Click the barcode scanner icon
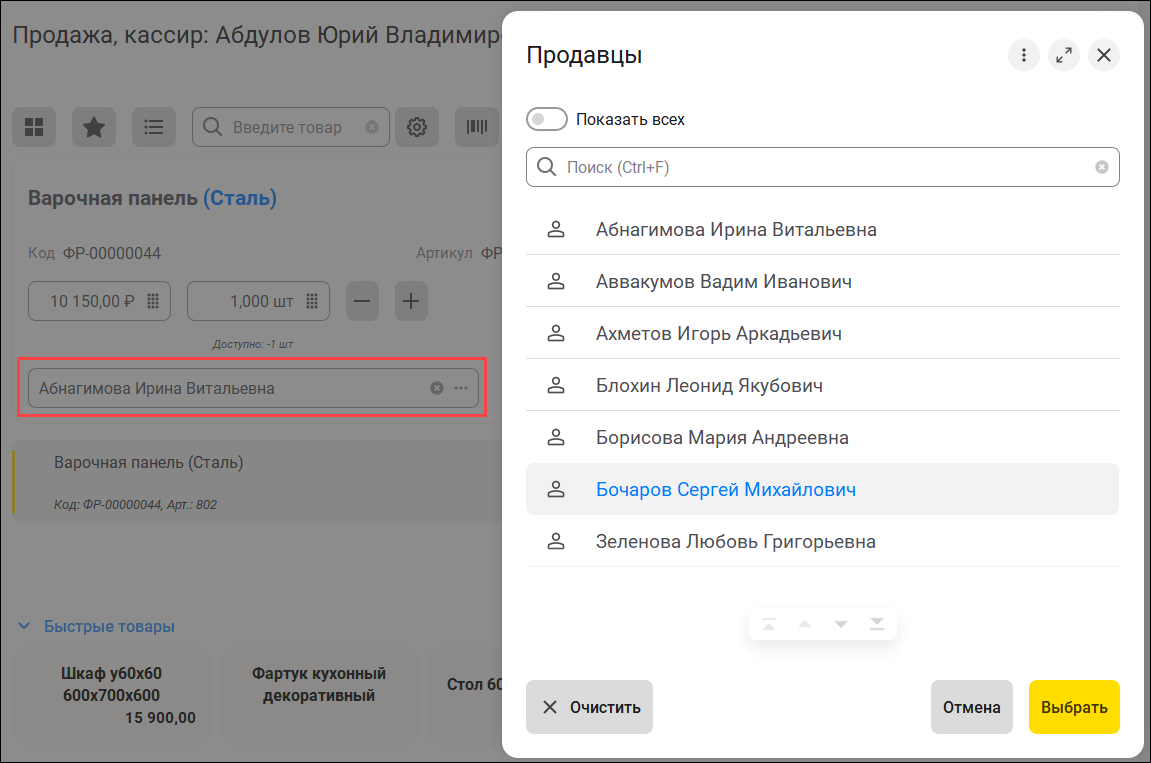The height and width of the screenshot is (763, 1151). pos(477,127)
